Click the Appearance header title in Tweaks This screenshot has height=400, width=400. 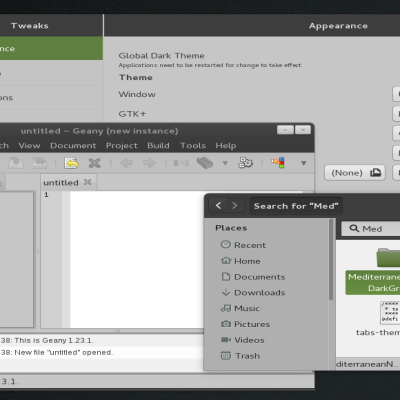tap(338, 26)
